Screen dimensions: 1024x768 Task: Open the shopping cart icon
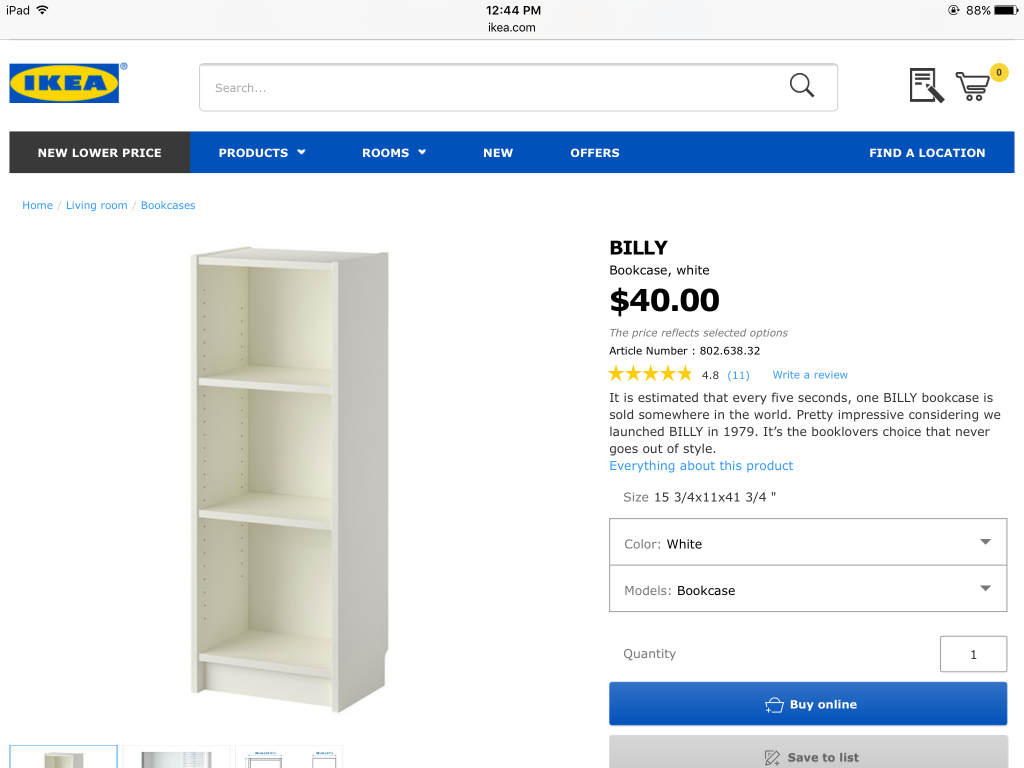pos(972,86)
